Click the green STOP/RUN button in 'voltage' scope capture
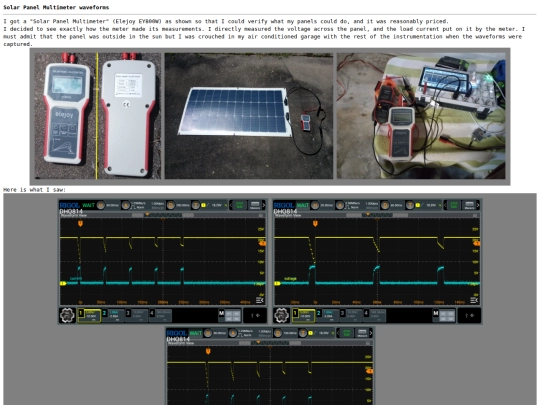The height and width of the screenshot is (405, 540). coord(454,205)
